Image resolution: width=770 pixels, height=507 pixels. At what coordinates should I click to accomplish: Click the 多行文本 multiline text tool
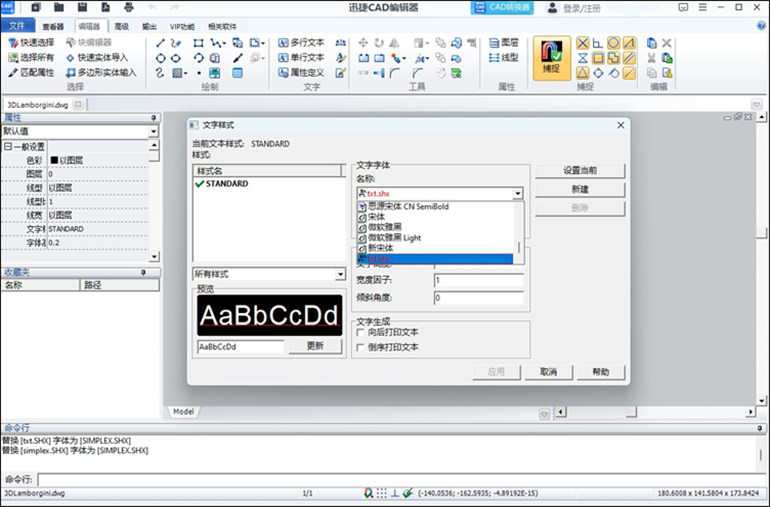point(301,43)
